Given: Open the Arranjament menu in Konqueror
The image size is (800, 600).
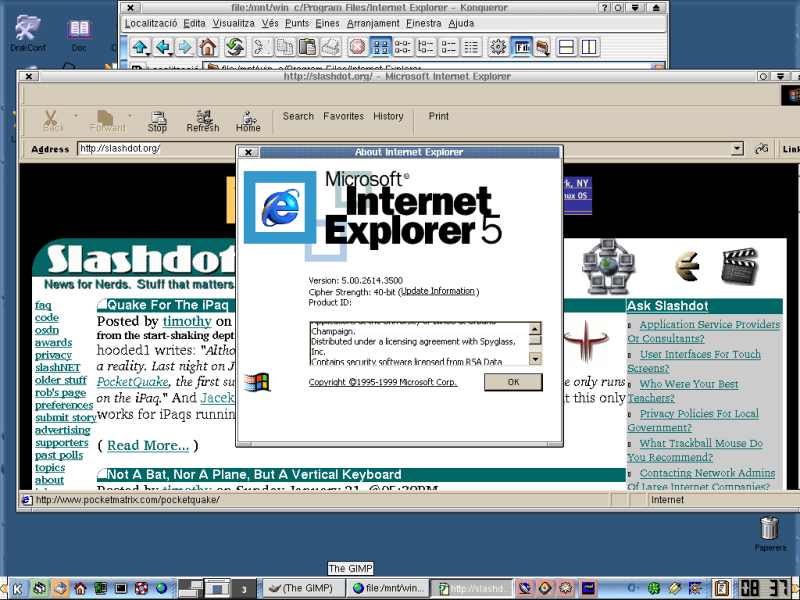Looking at the screenshot, I should (x=373, y=23).
